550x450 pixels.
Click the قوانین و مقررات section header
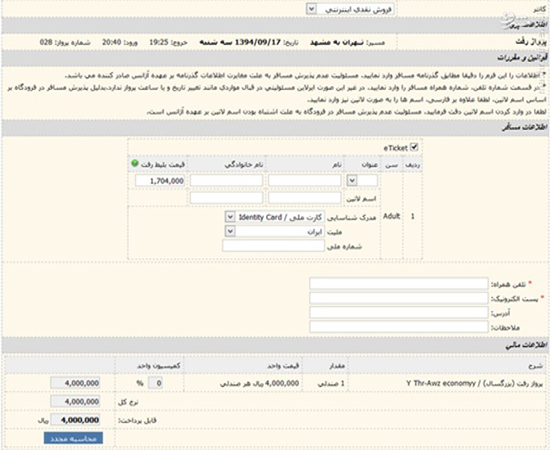(x=521, y=58)
